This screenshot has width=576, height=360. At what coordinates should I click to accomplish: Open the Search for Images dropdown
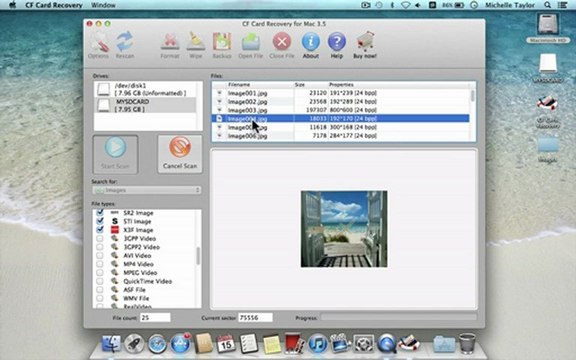point(147,190)
